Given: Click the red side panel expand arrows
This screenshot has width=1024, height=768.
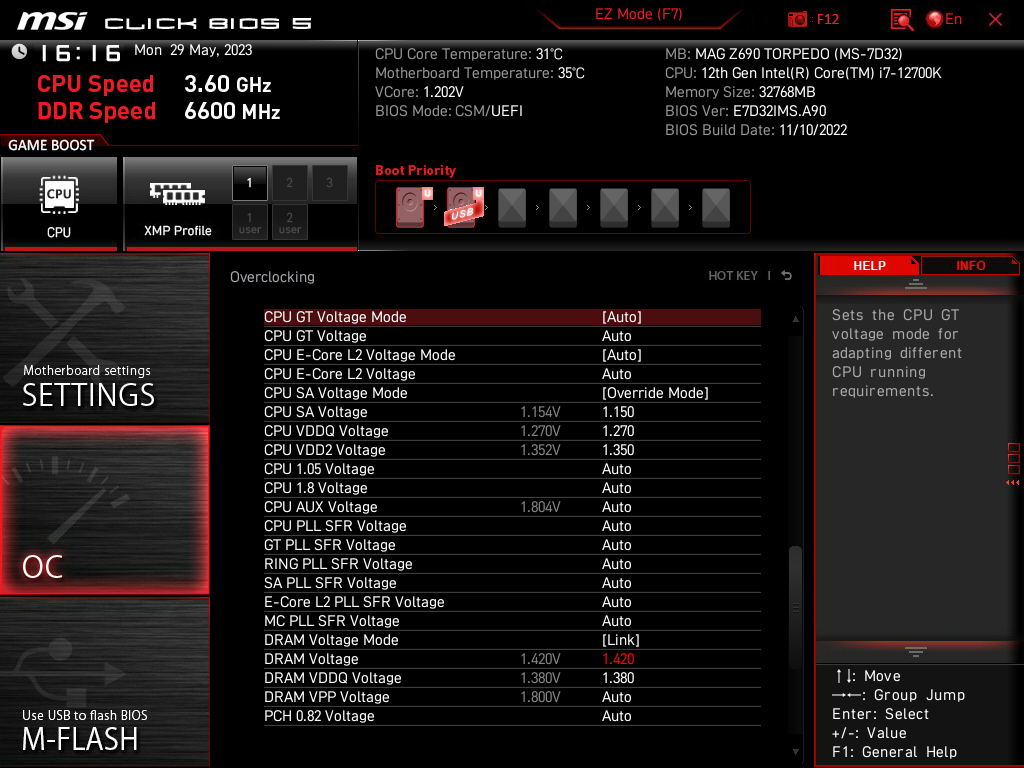Looking at the screenshot, I should click(1013, 483).
